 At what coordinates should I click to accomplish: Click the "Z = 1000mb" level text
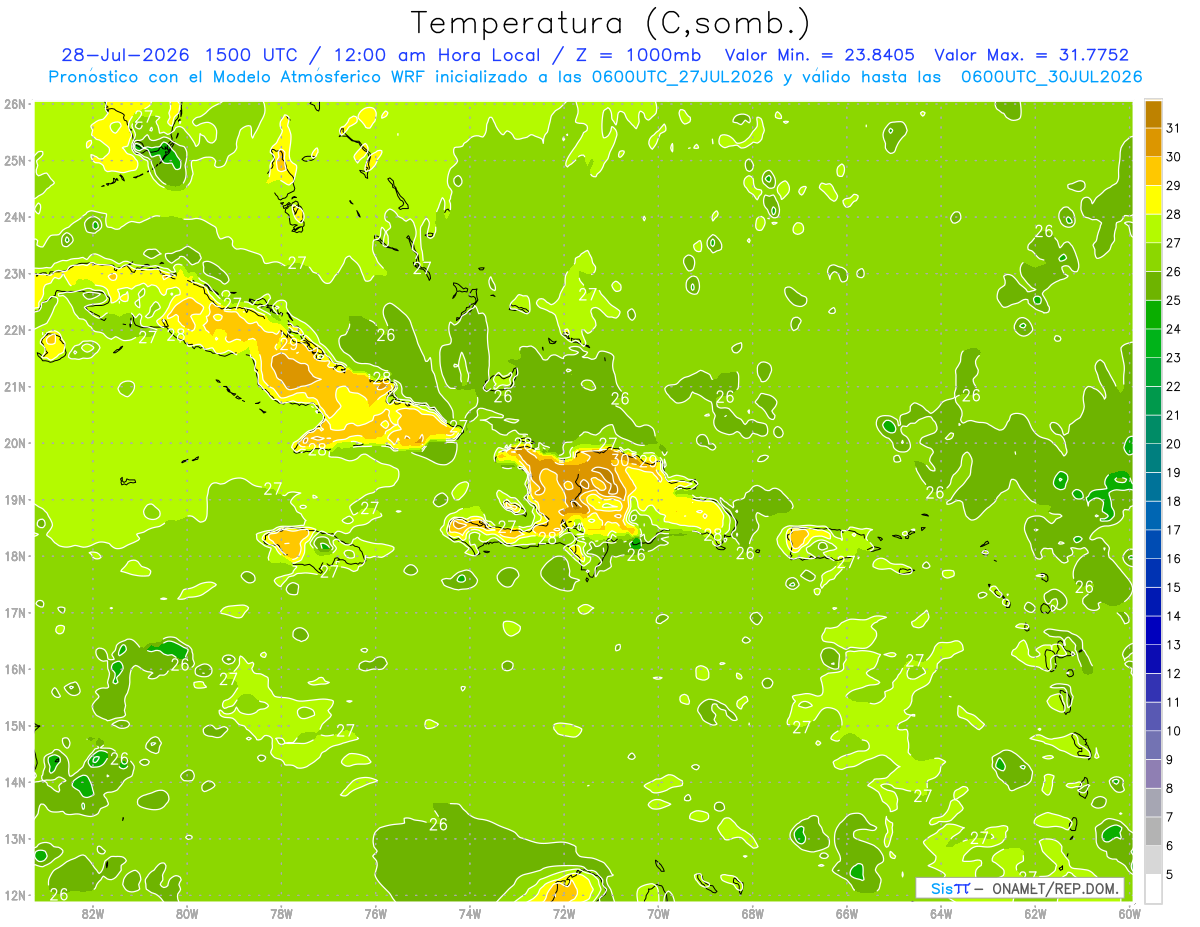(x=638, y=55)
